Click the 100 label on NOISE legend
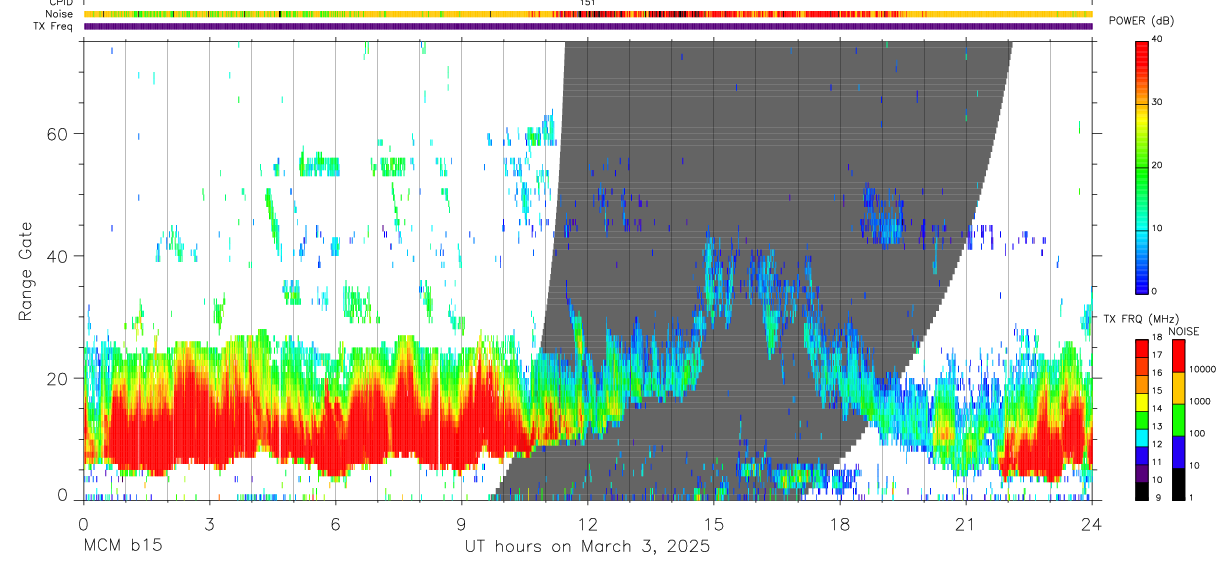Image resolution: width=1228 pixels, height=567 pixels. tap(1196, 433)
